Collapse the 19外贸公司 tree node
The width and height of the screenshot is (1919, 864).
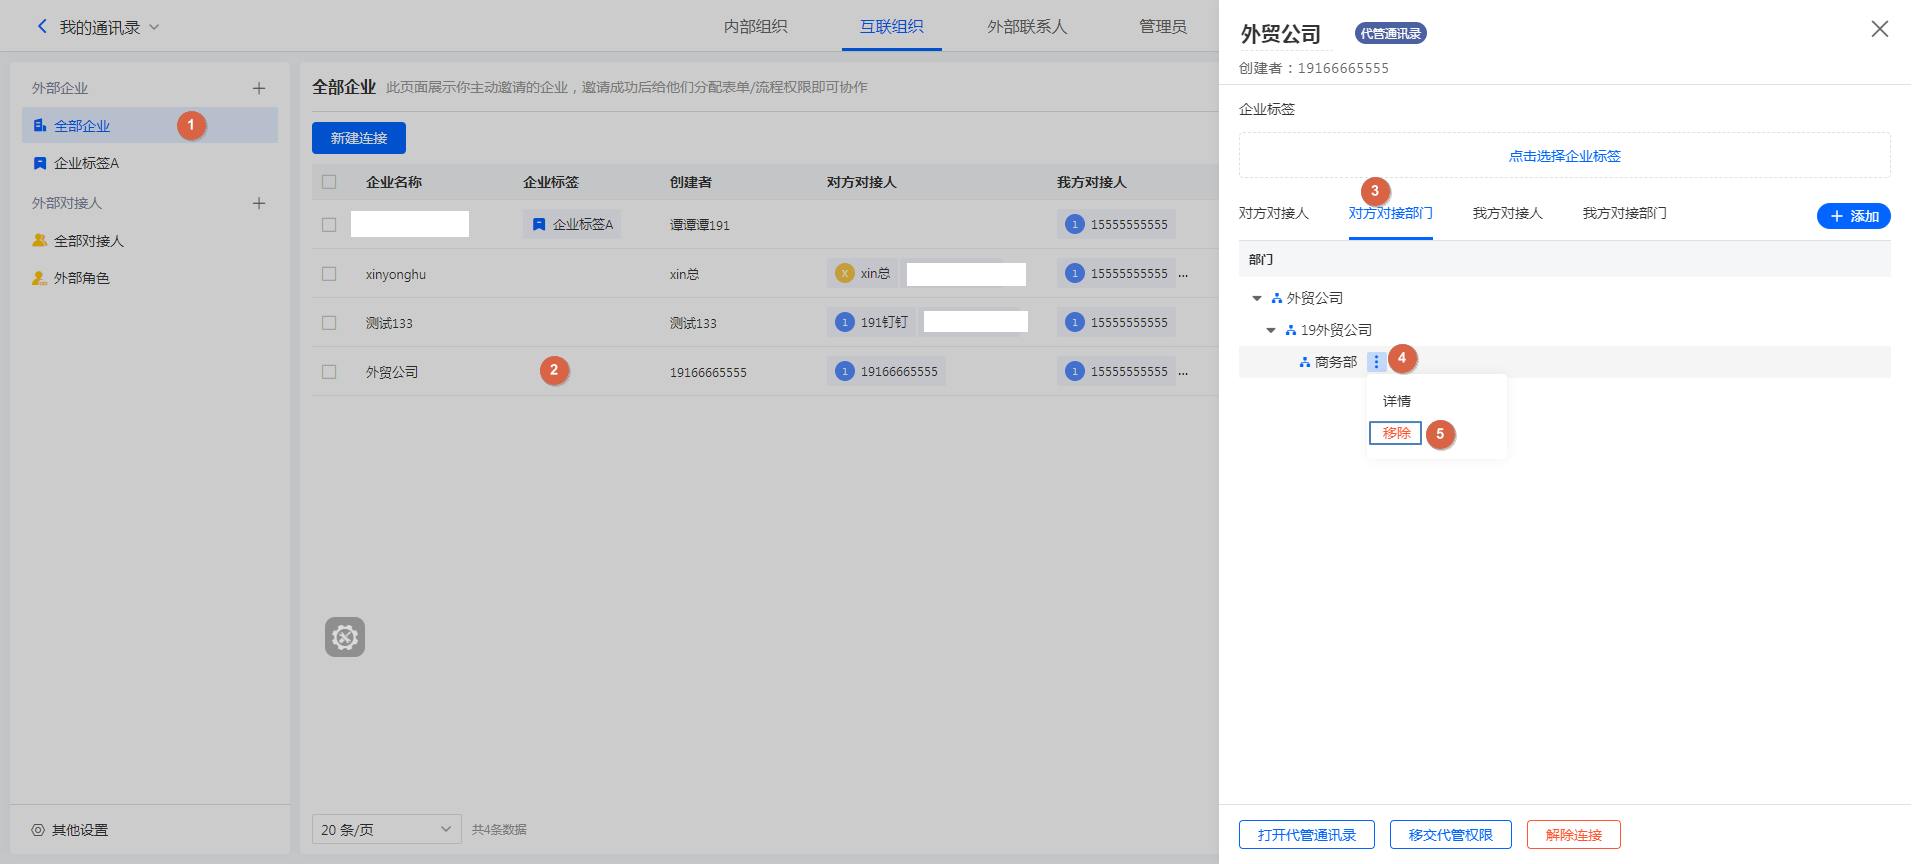[1271, 330]
